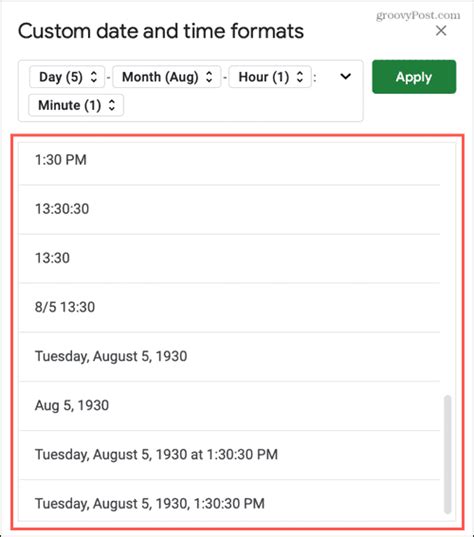Choose the 8/5 13:30 format
The width and height of the screenshot is (474, 537).
click(x=229, y=307)
